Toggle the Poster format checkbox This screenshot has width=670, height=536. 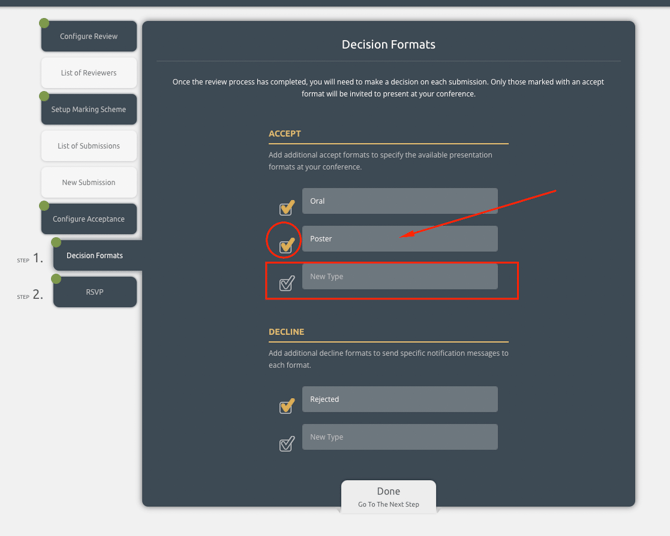click(x=286, y=244)
